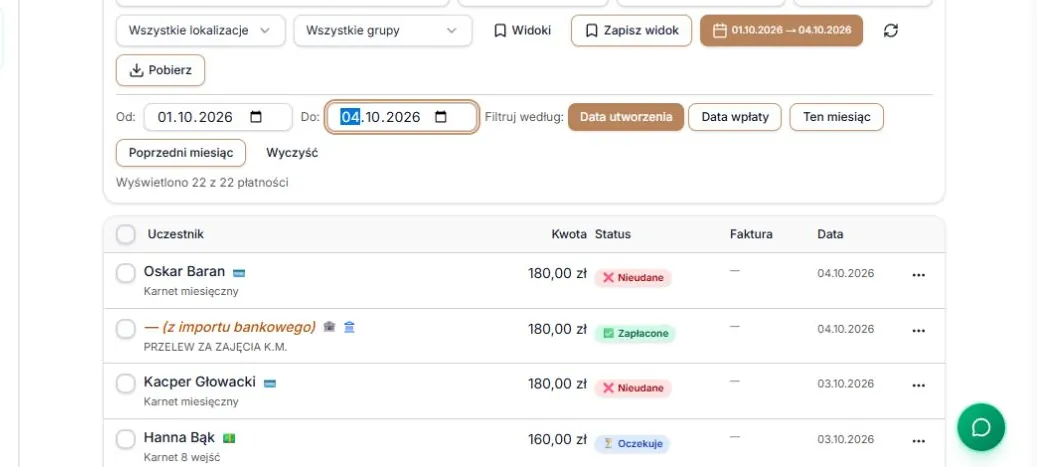
Task: Open the green chat support bubble
Action: [981, 427]
